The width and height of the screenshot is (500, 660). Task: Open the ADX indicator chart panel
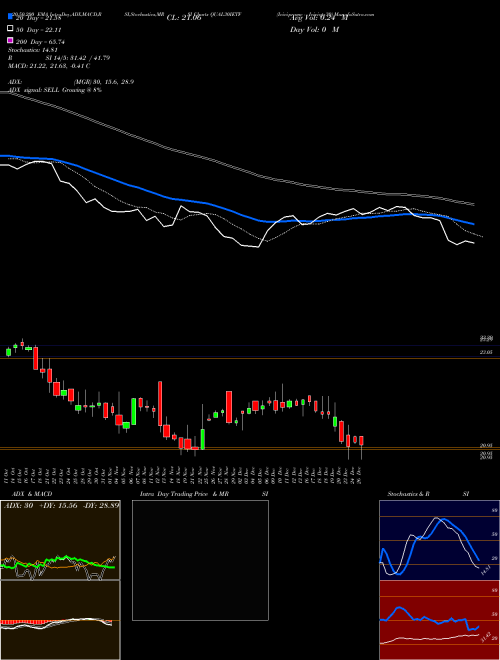click(60, 540)
